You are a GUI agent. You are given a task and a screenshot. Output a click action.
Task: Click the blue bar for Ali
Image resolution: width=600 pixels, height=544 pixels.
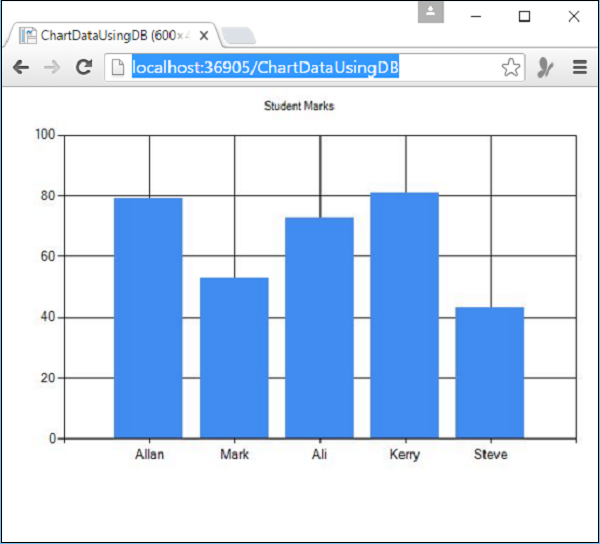click(319, 328)
